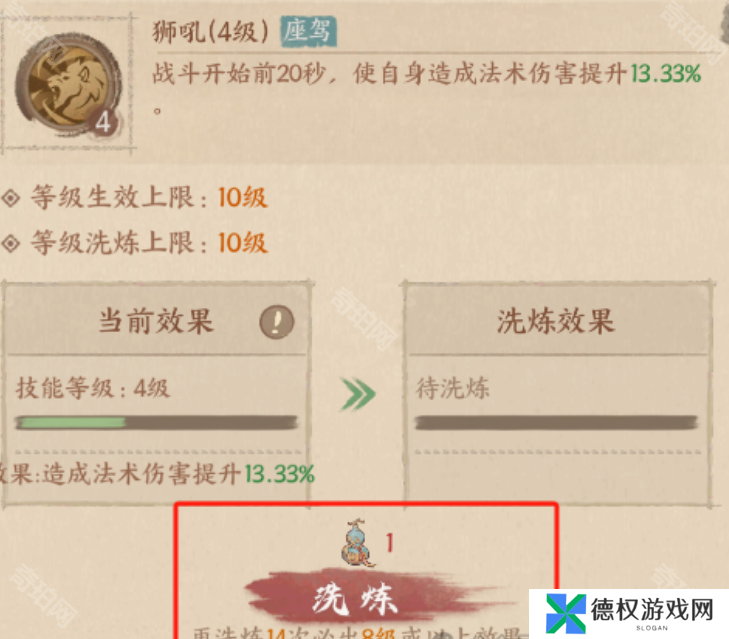Click the green skill level progress bar

click(156, 422)
